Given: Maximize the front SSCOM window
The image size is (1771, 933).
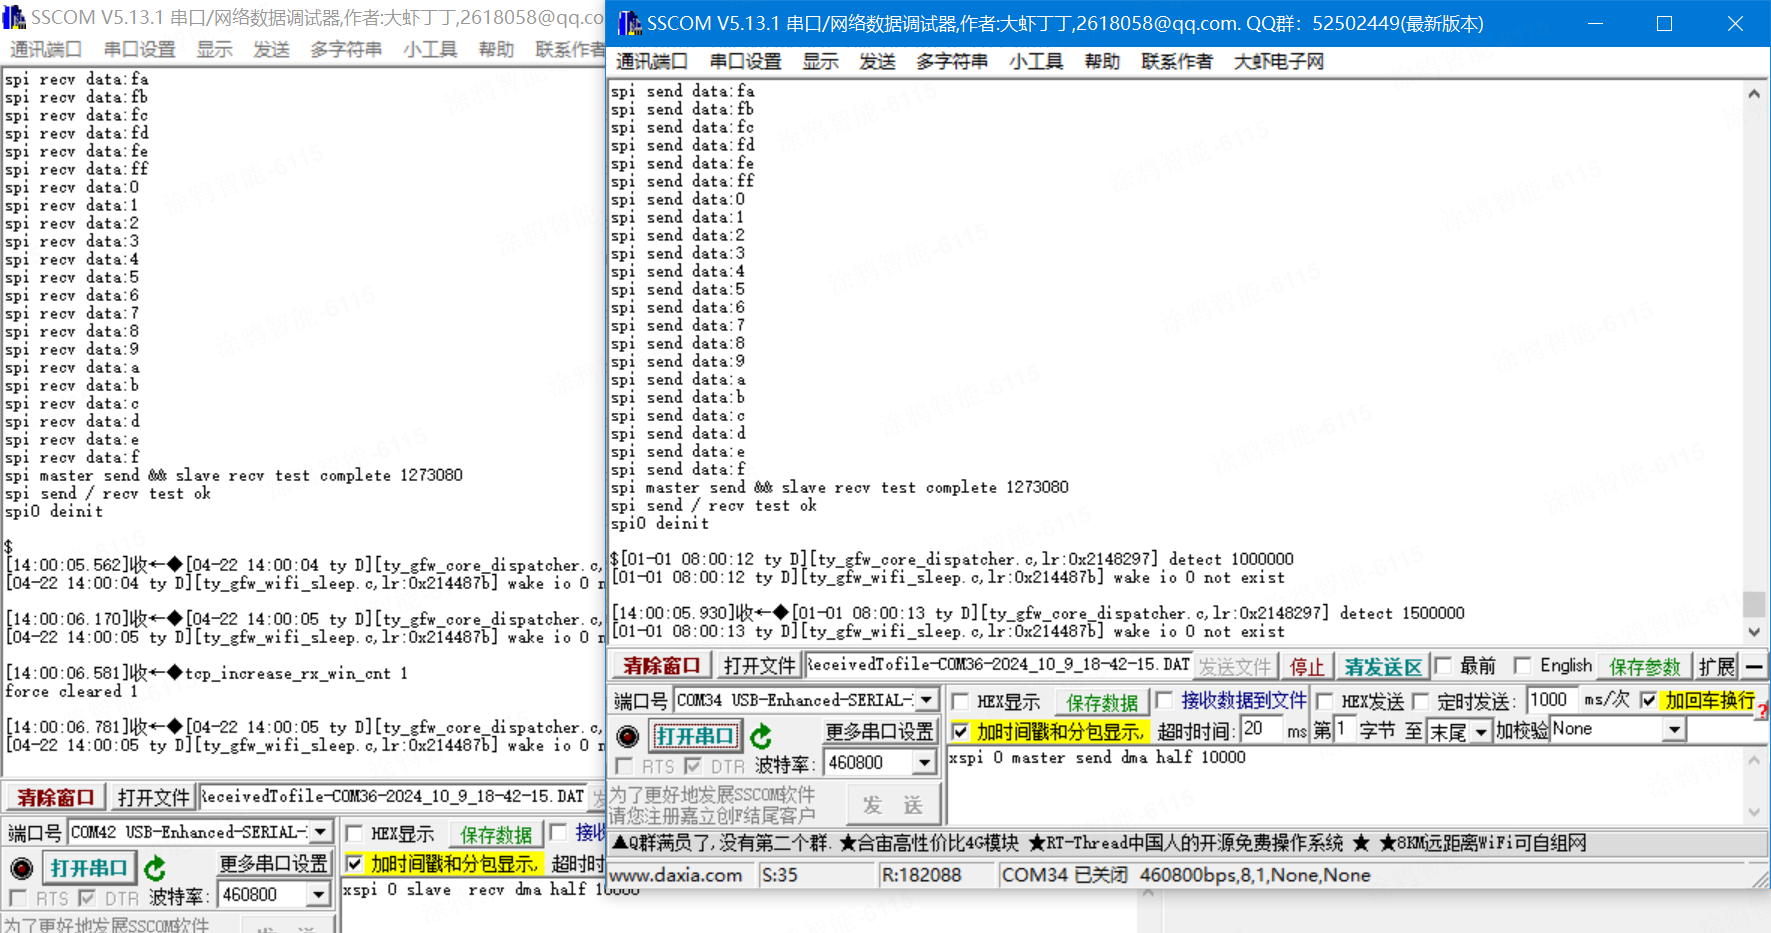Looking at the screenshot, I should 1664,23.
